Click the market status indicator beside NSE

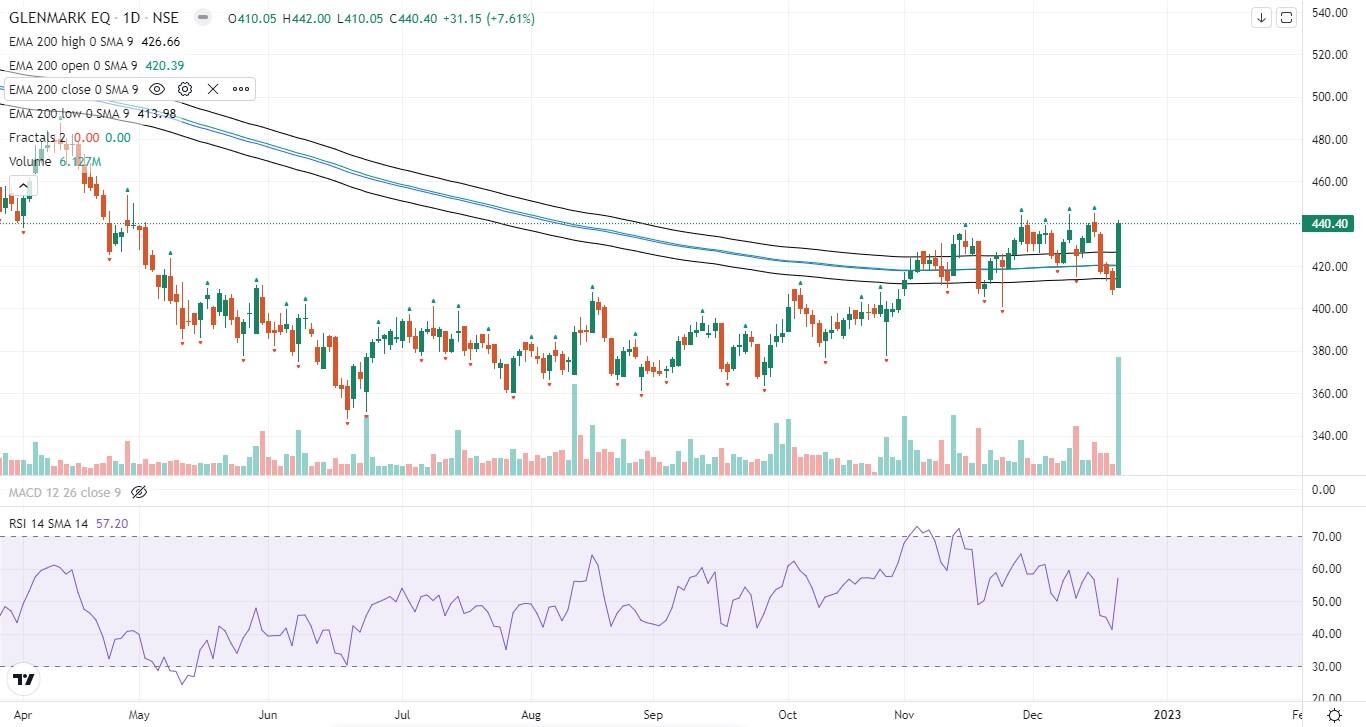pos(203,18)
